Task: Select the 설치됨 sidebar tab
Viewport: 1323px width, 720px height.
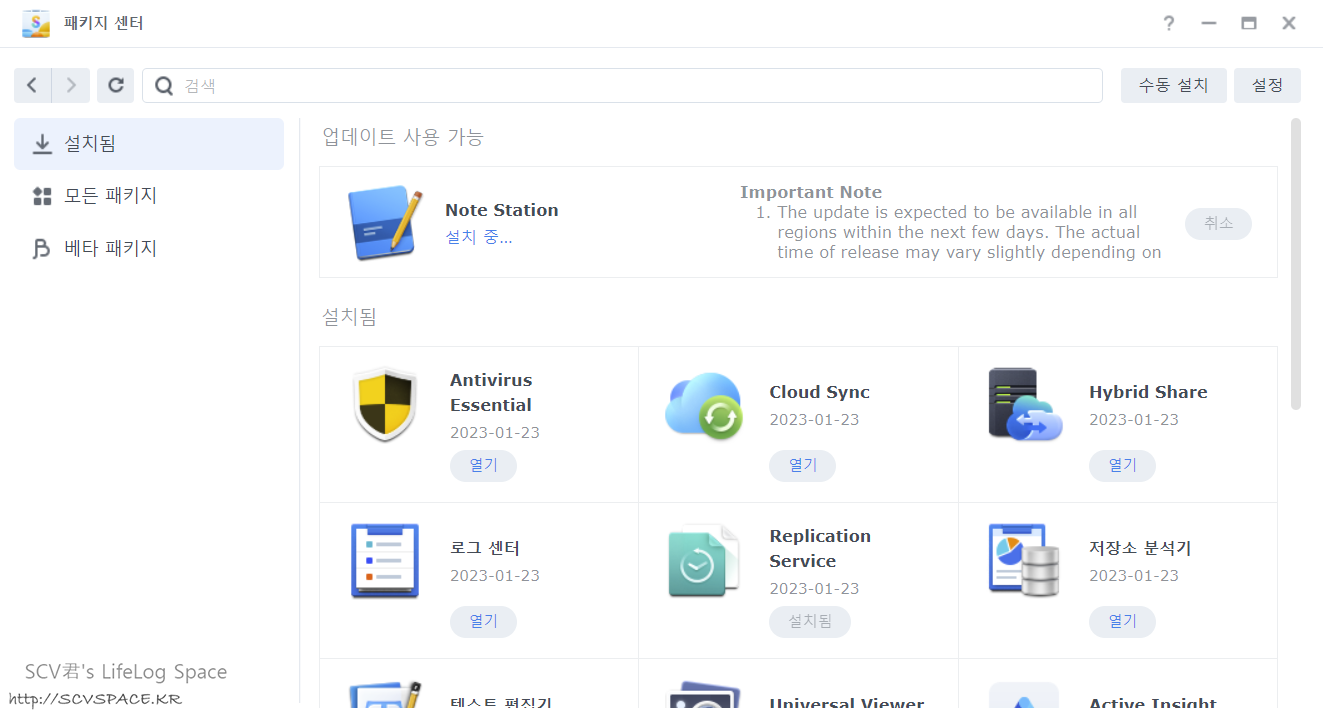Action: coord(149,144)
